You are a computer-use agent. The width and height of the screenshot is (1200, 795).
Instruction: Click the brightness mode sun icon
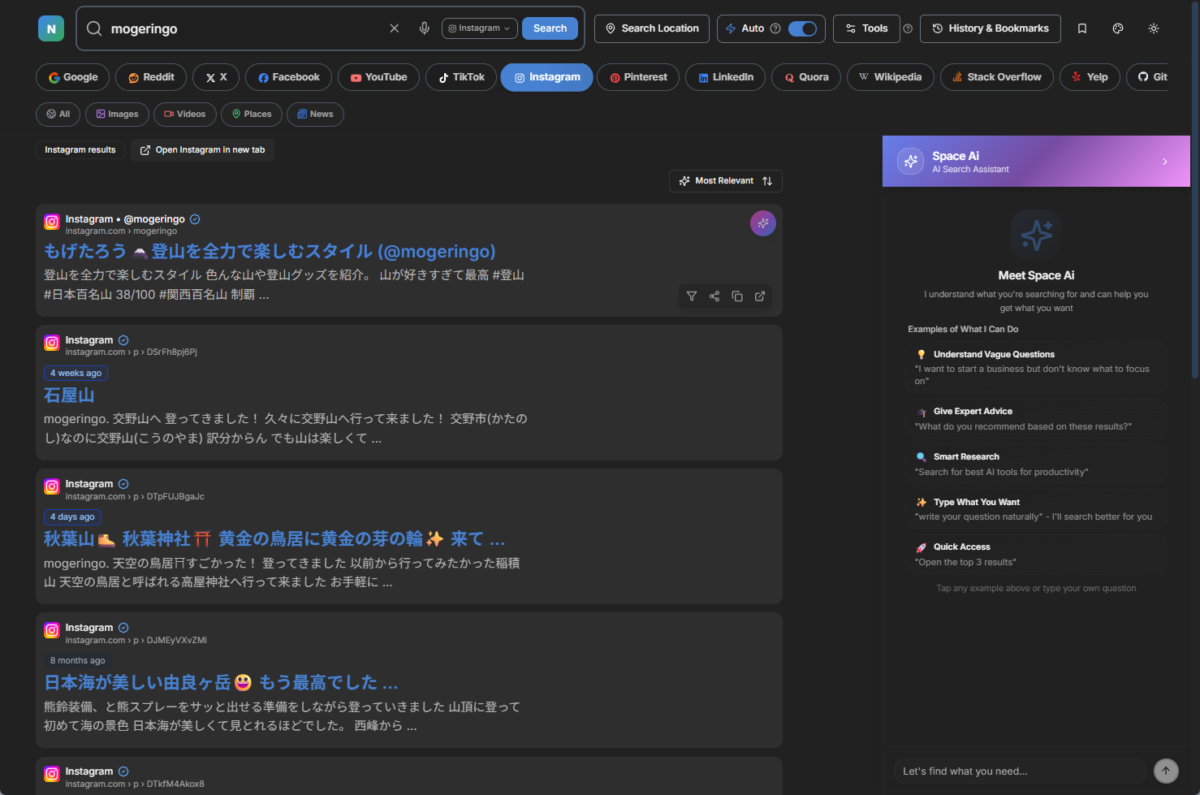pos(1153,28)
